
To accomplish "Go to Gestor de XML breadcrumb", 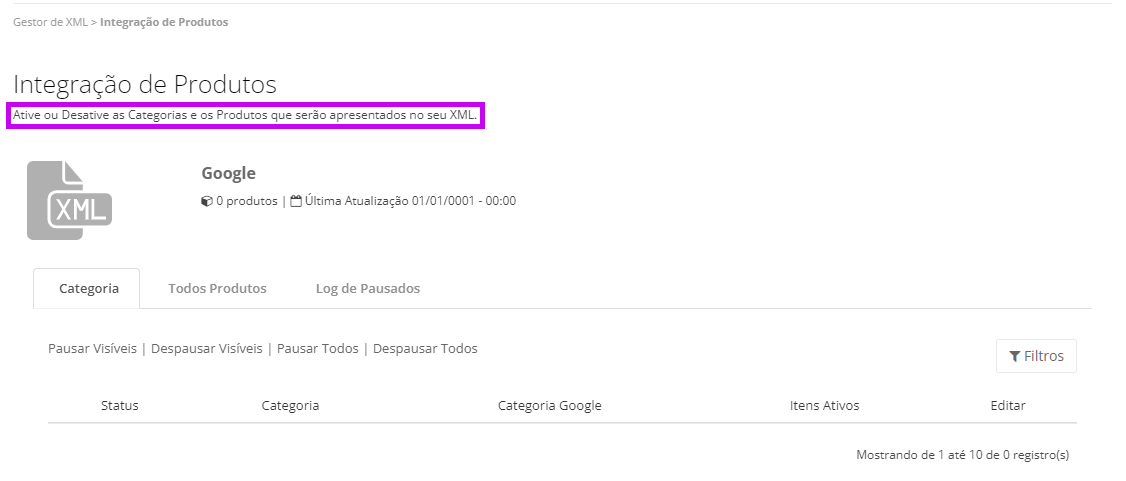I will tap(50, 22).
